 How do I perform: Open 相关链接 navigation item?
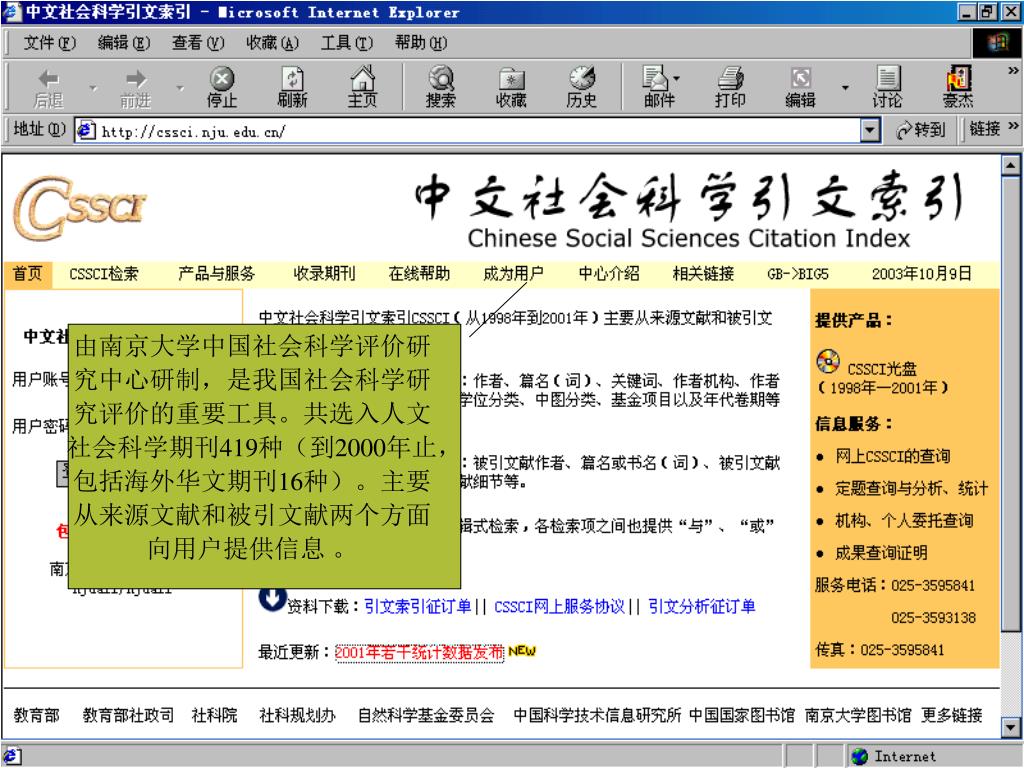coord(703,274)
